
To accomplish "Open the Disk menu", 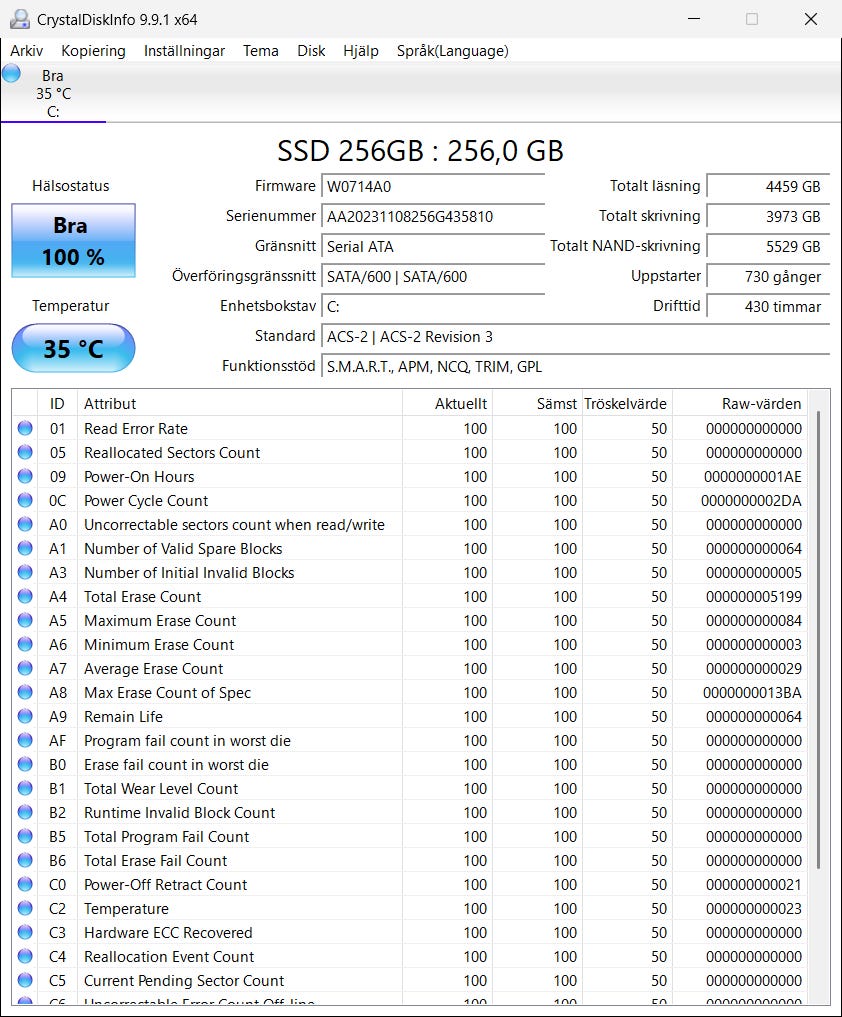I will point(311,51).
